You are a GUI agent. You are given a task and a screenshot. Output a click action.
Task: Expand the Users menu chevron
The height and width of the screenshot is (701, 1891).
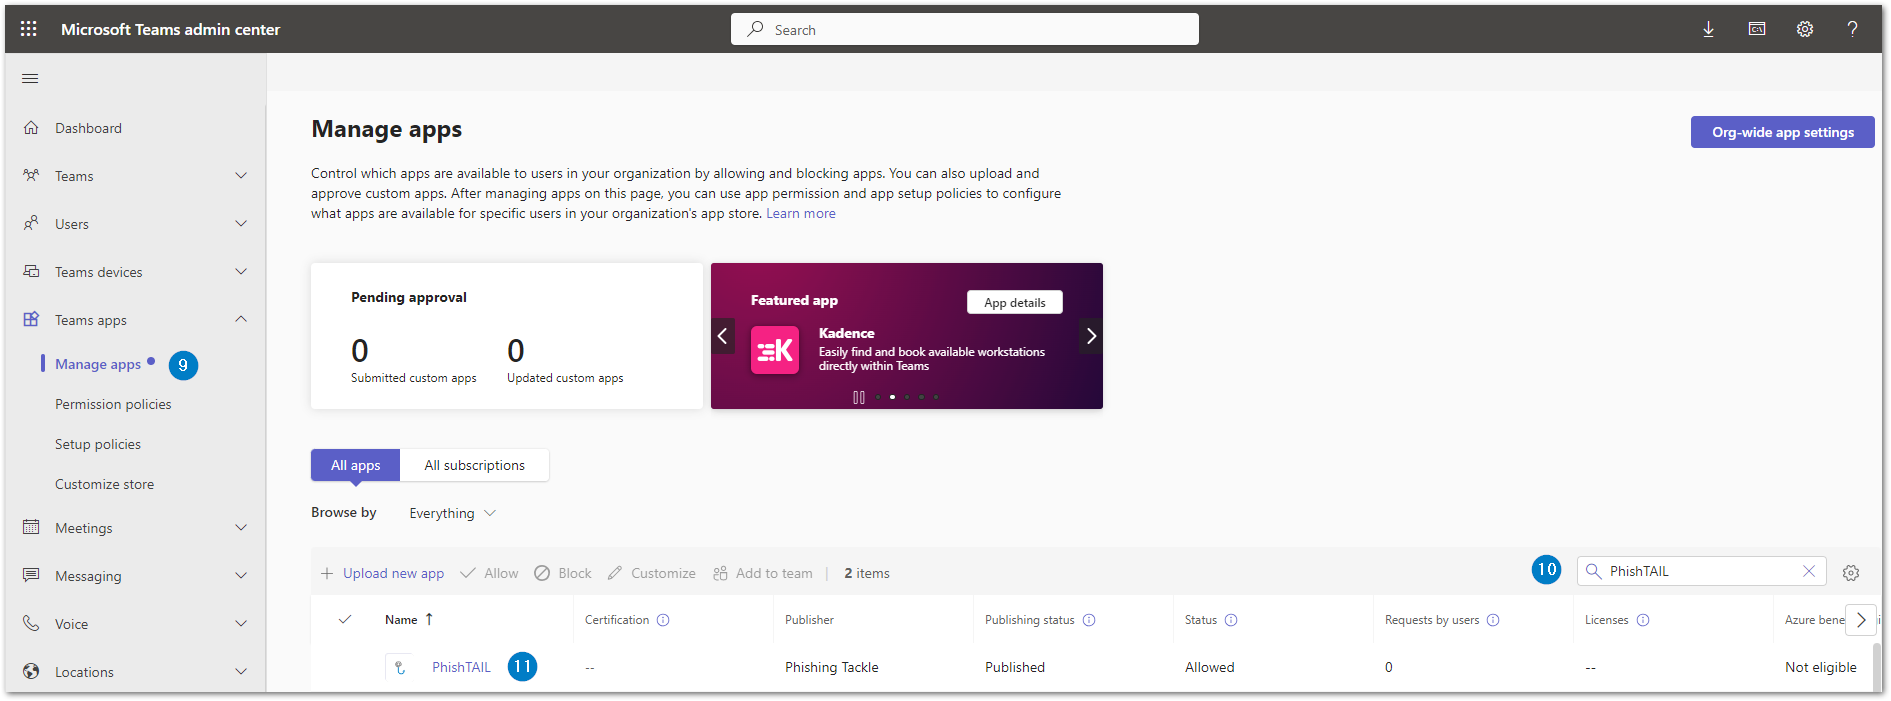[241, 224]
